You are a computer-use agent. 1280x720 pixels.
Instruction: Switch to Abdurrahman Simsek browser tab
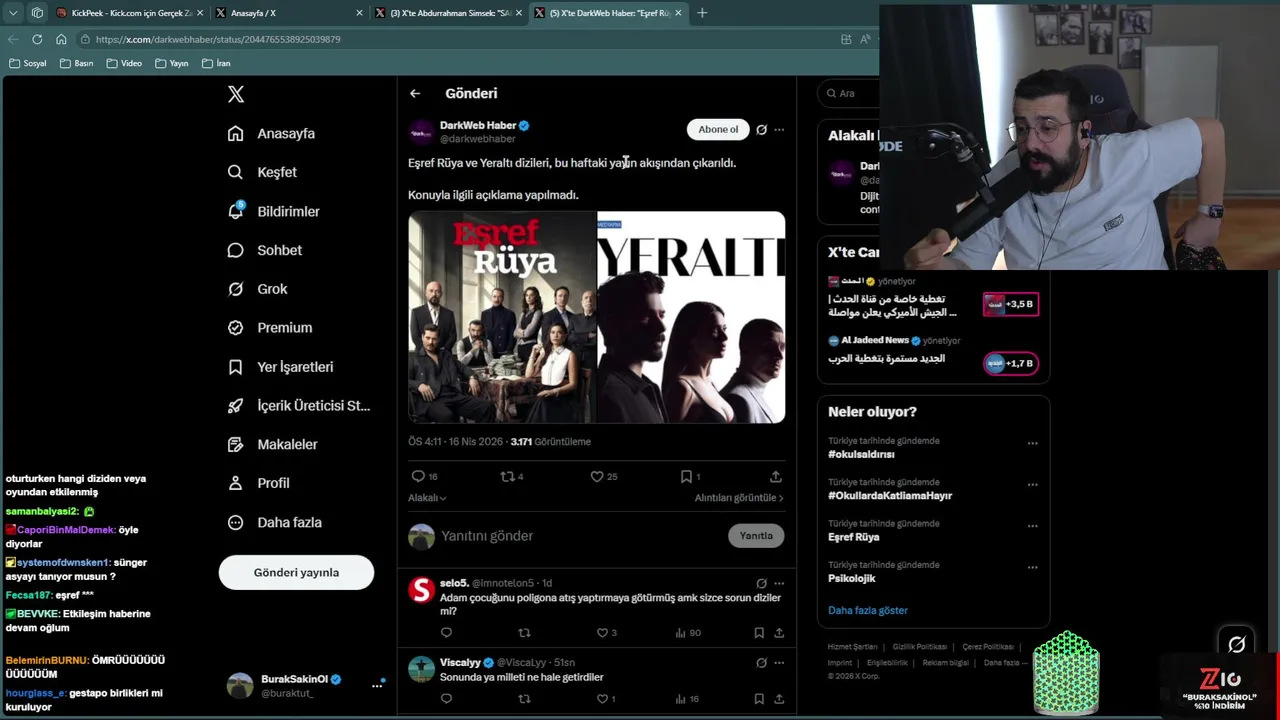(449, 13)
